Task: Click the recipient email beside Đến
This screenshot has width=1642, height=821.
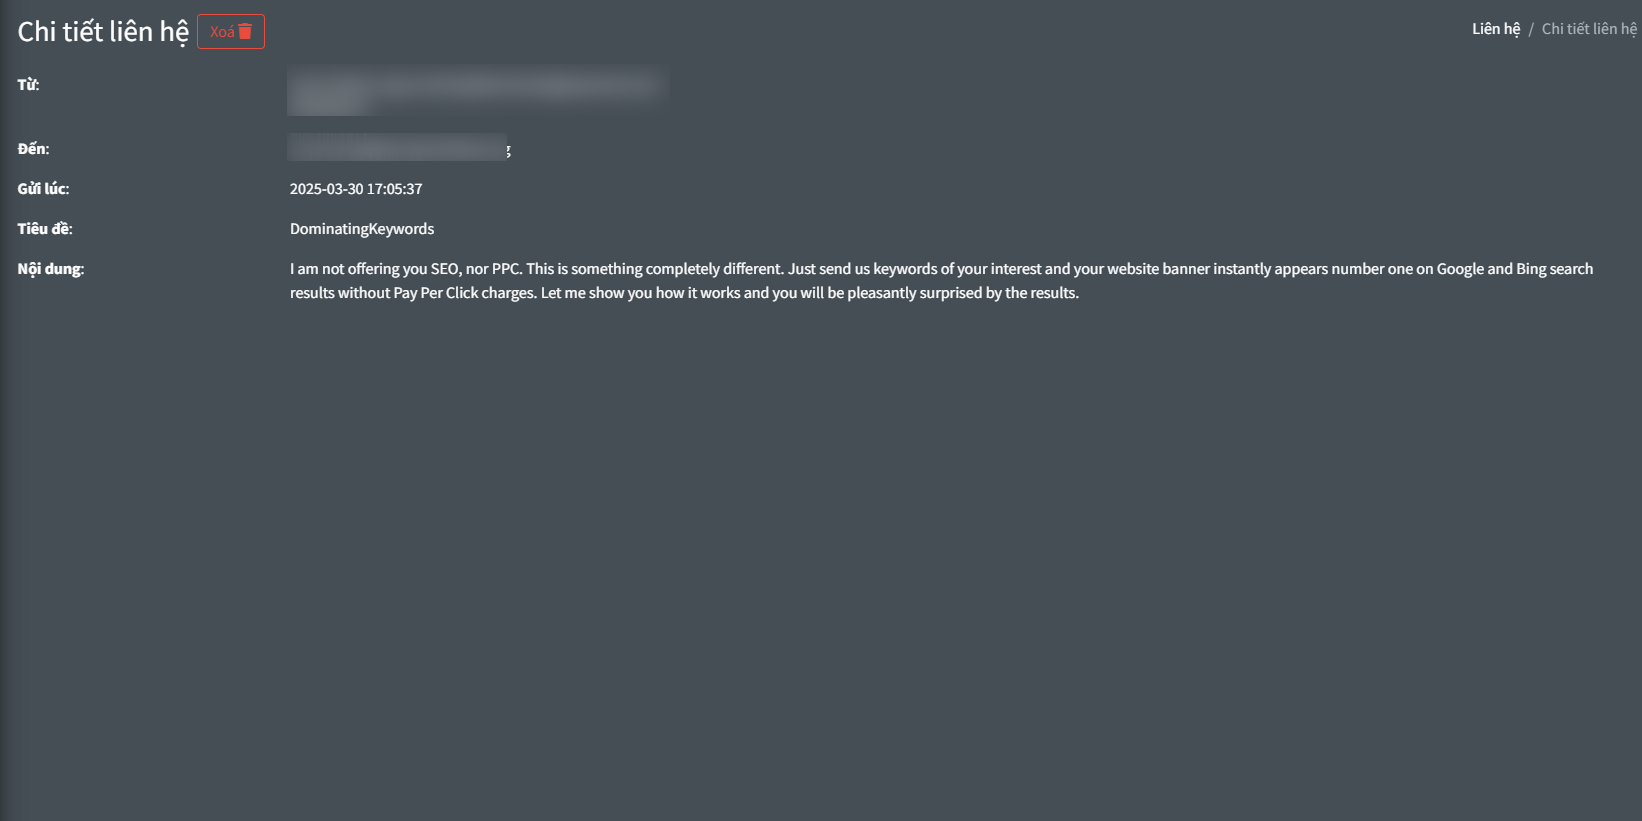Action: 397,147
